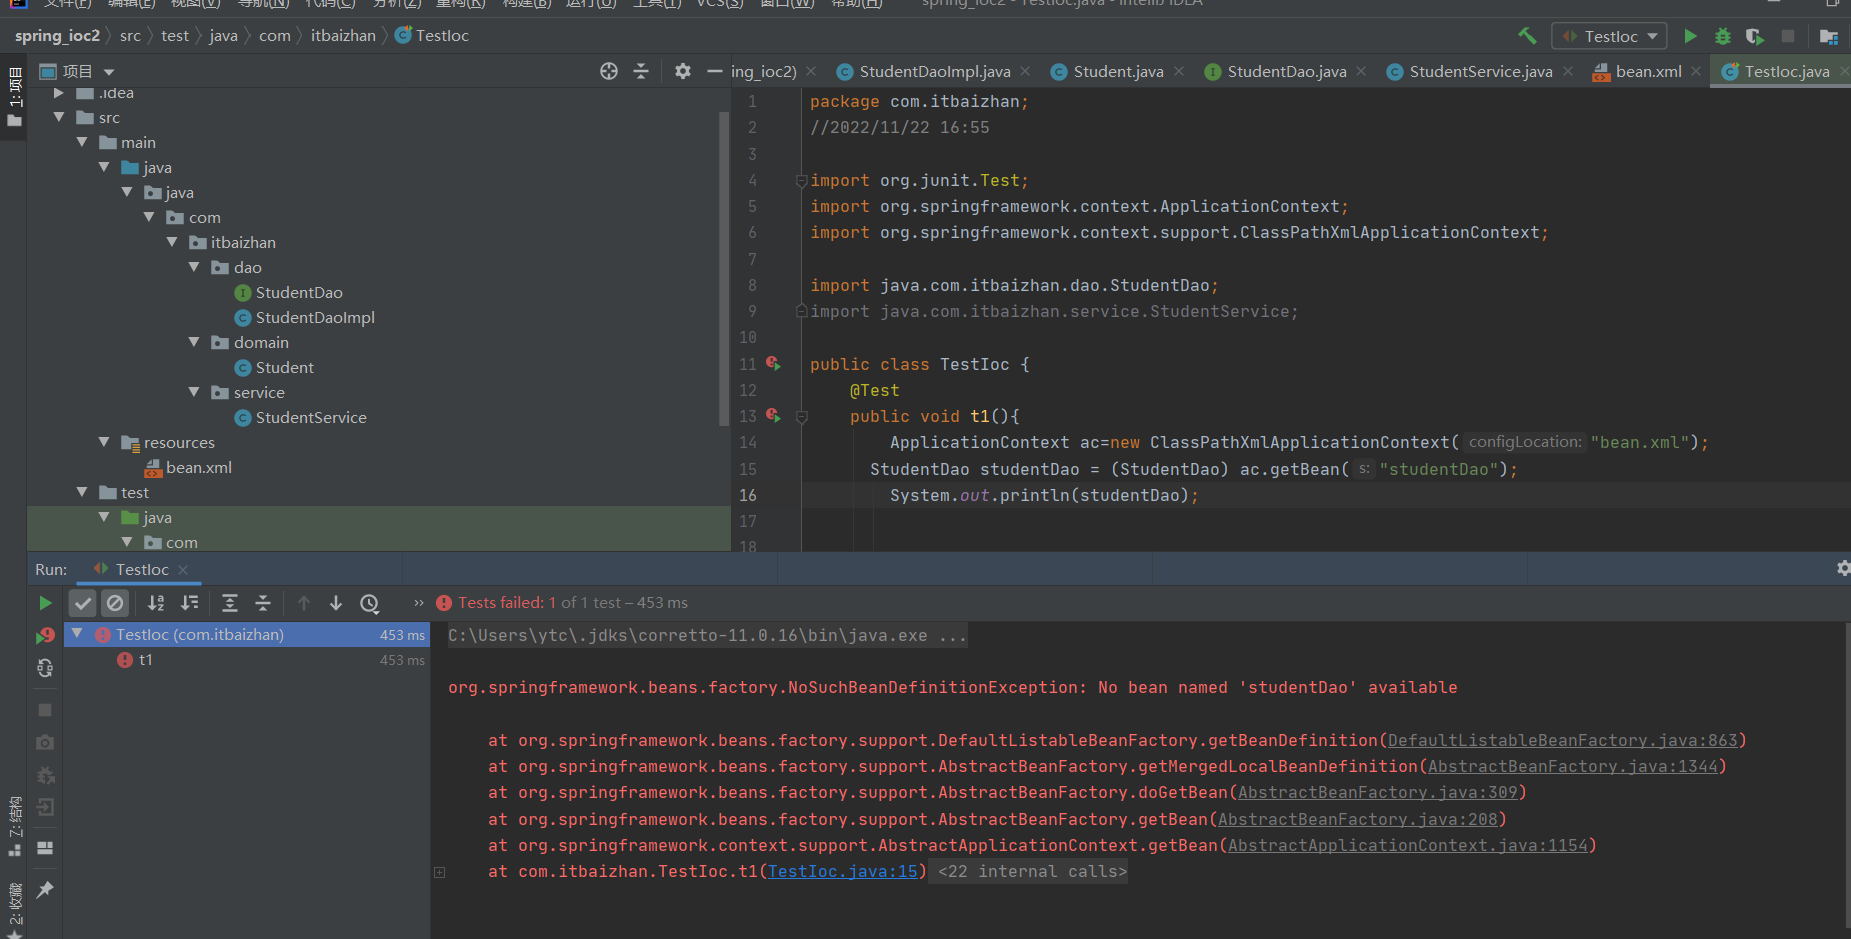Viewport: 1851px width, 939px height.
Task: Collapse all in project tree toolbar
Action: tap(641, 71)
